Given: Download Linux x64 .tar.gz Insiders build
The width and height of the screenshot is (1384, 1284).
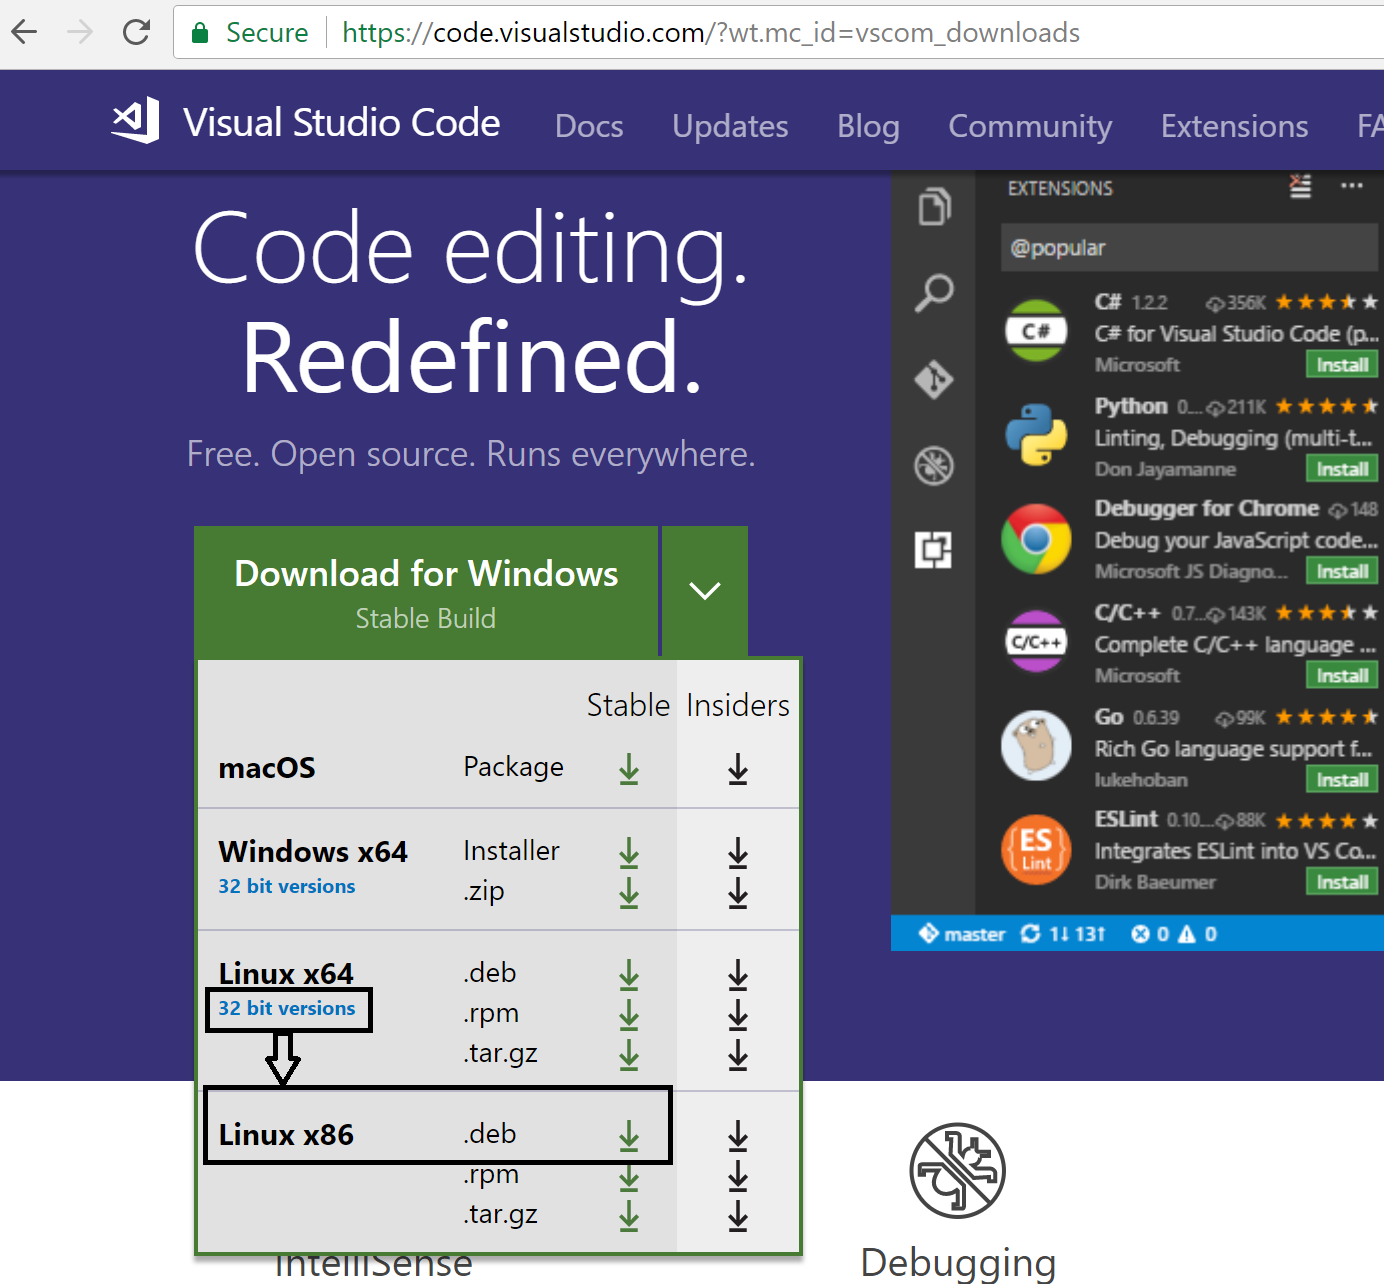Looking at the screenshot, I should click(x=738, y=1054).
